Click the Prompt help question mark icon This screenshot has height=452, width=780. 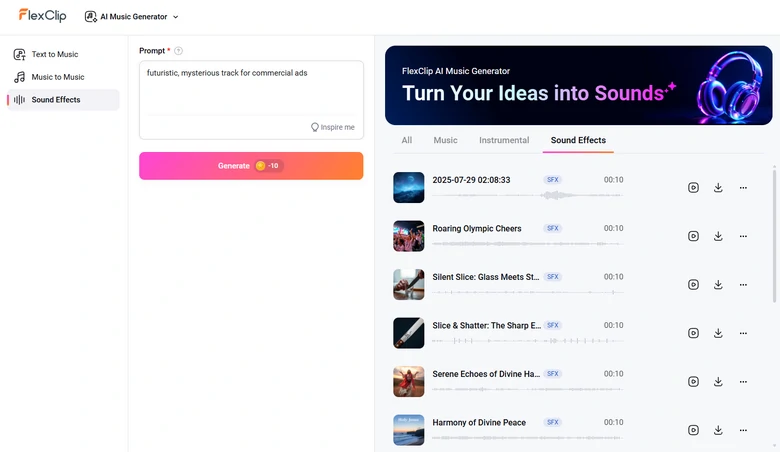pos(179,51)
